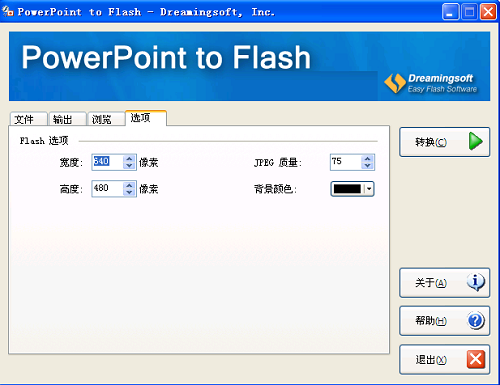This screenshot has height=385, width=500.
Task: Increase JPEG 质量 with up arrow
Action: (367, 159)
